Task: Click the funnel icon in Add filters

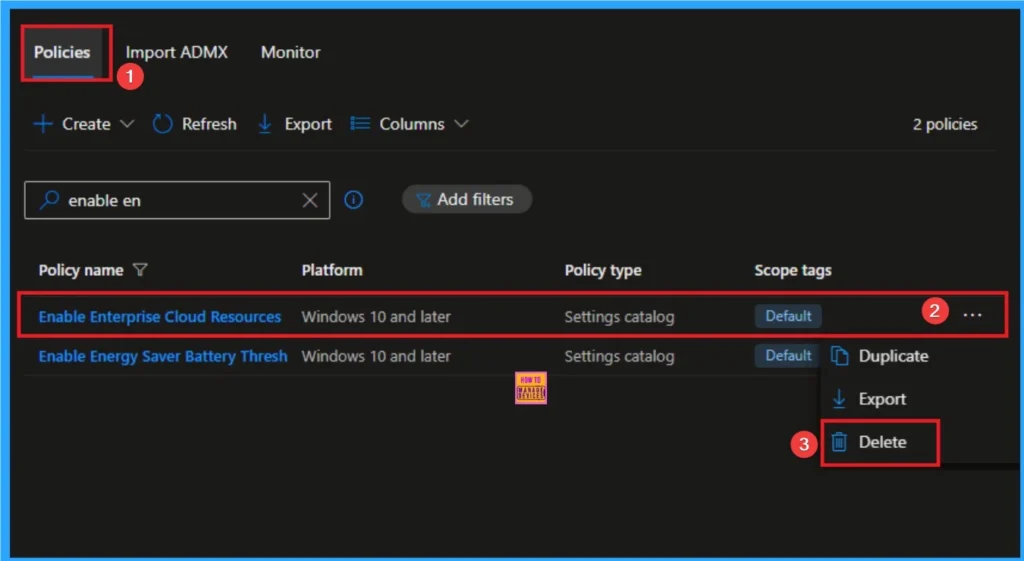Action: click(424, 200)
